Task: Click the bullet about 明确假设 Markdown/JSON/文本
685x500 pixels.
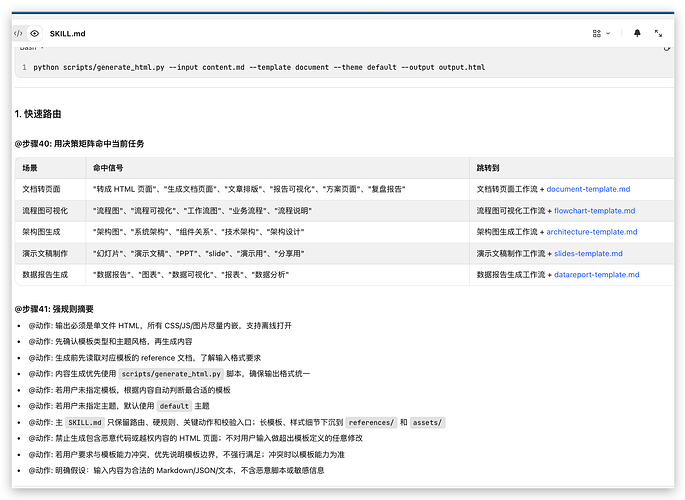Action: [x=176, y=470]
